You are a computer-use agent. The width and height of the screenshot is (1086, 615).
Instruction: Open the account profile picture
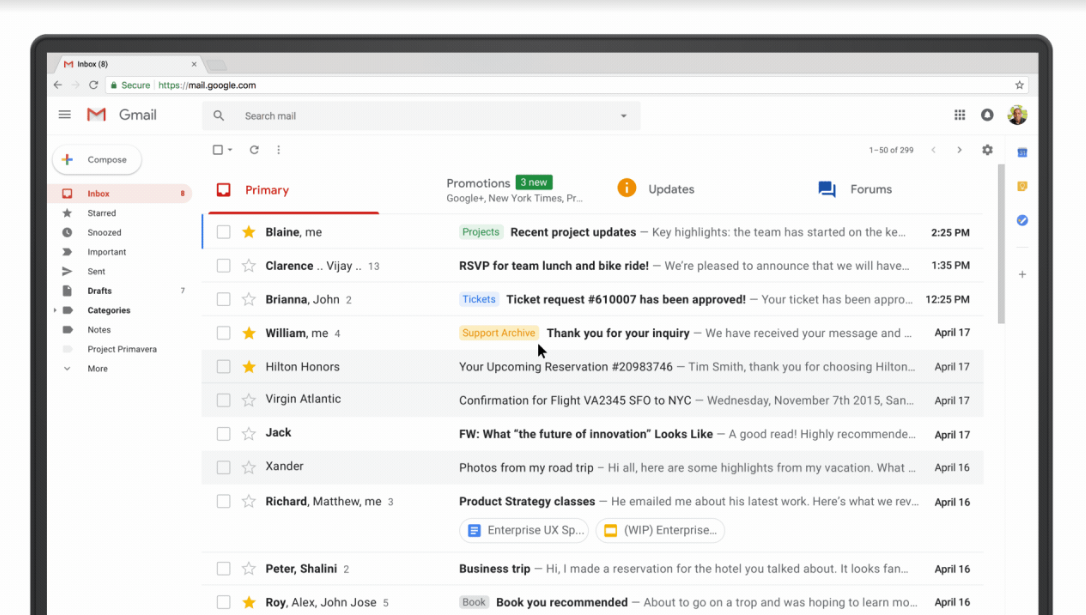point(1017,115)
